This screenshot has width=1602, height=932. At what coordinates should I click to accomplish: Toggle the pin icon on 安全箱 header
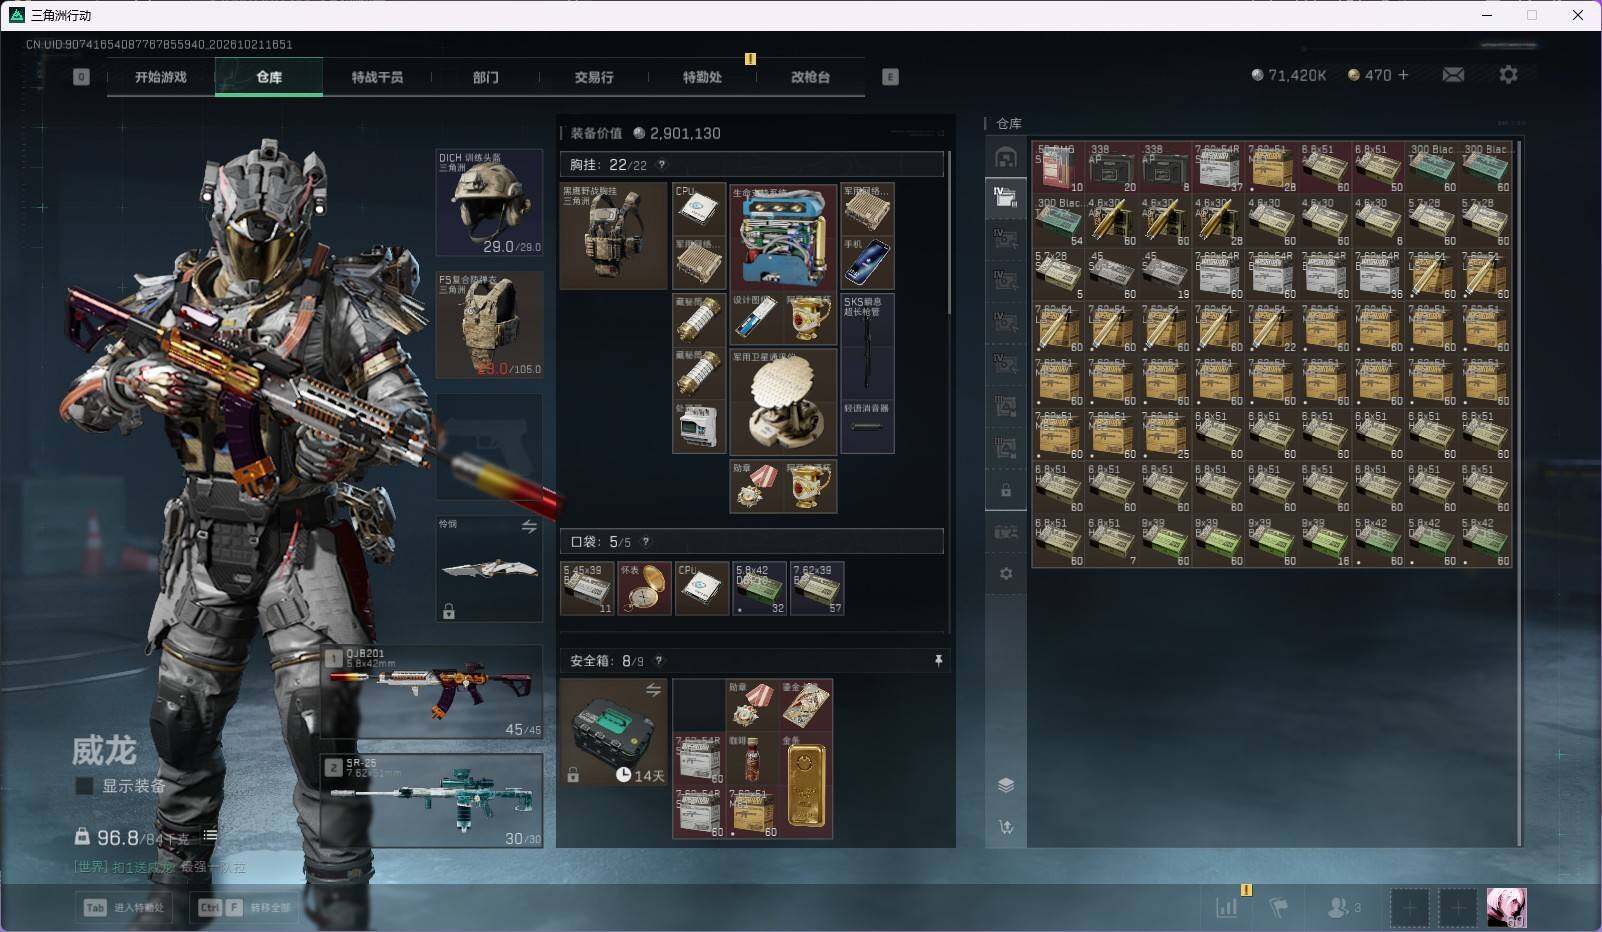[938, 661]
